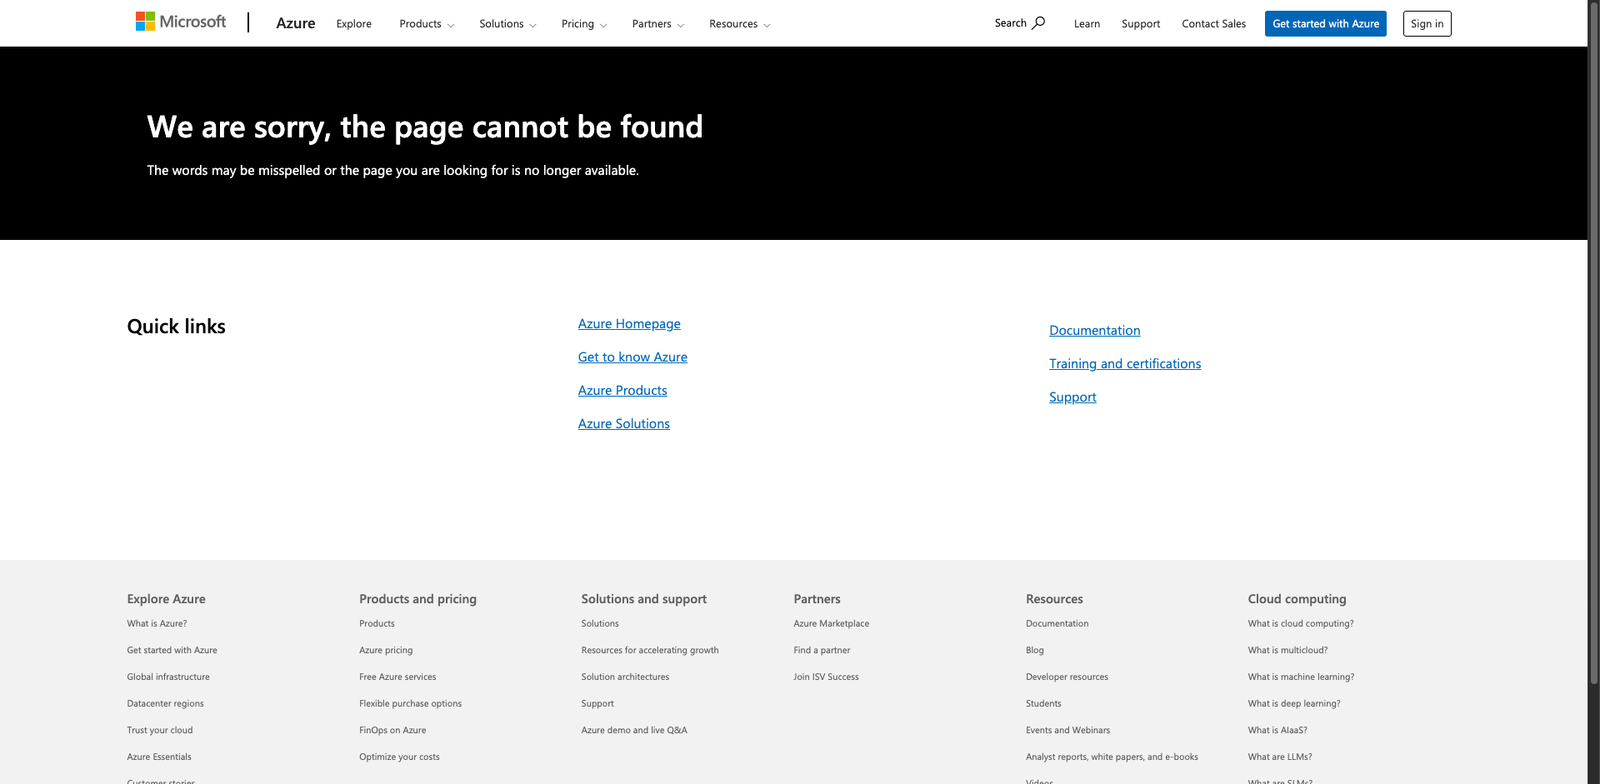Open What are LLMs? link
Image resolution: width=1600 pixels, height=784 pixels.
click(1280, 757)
